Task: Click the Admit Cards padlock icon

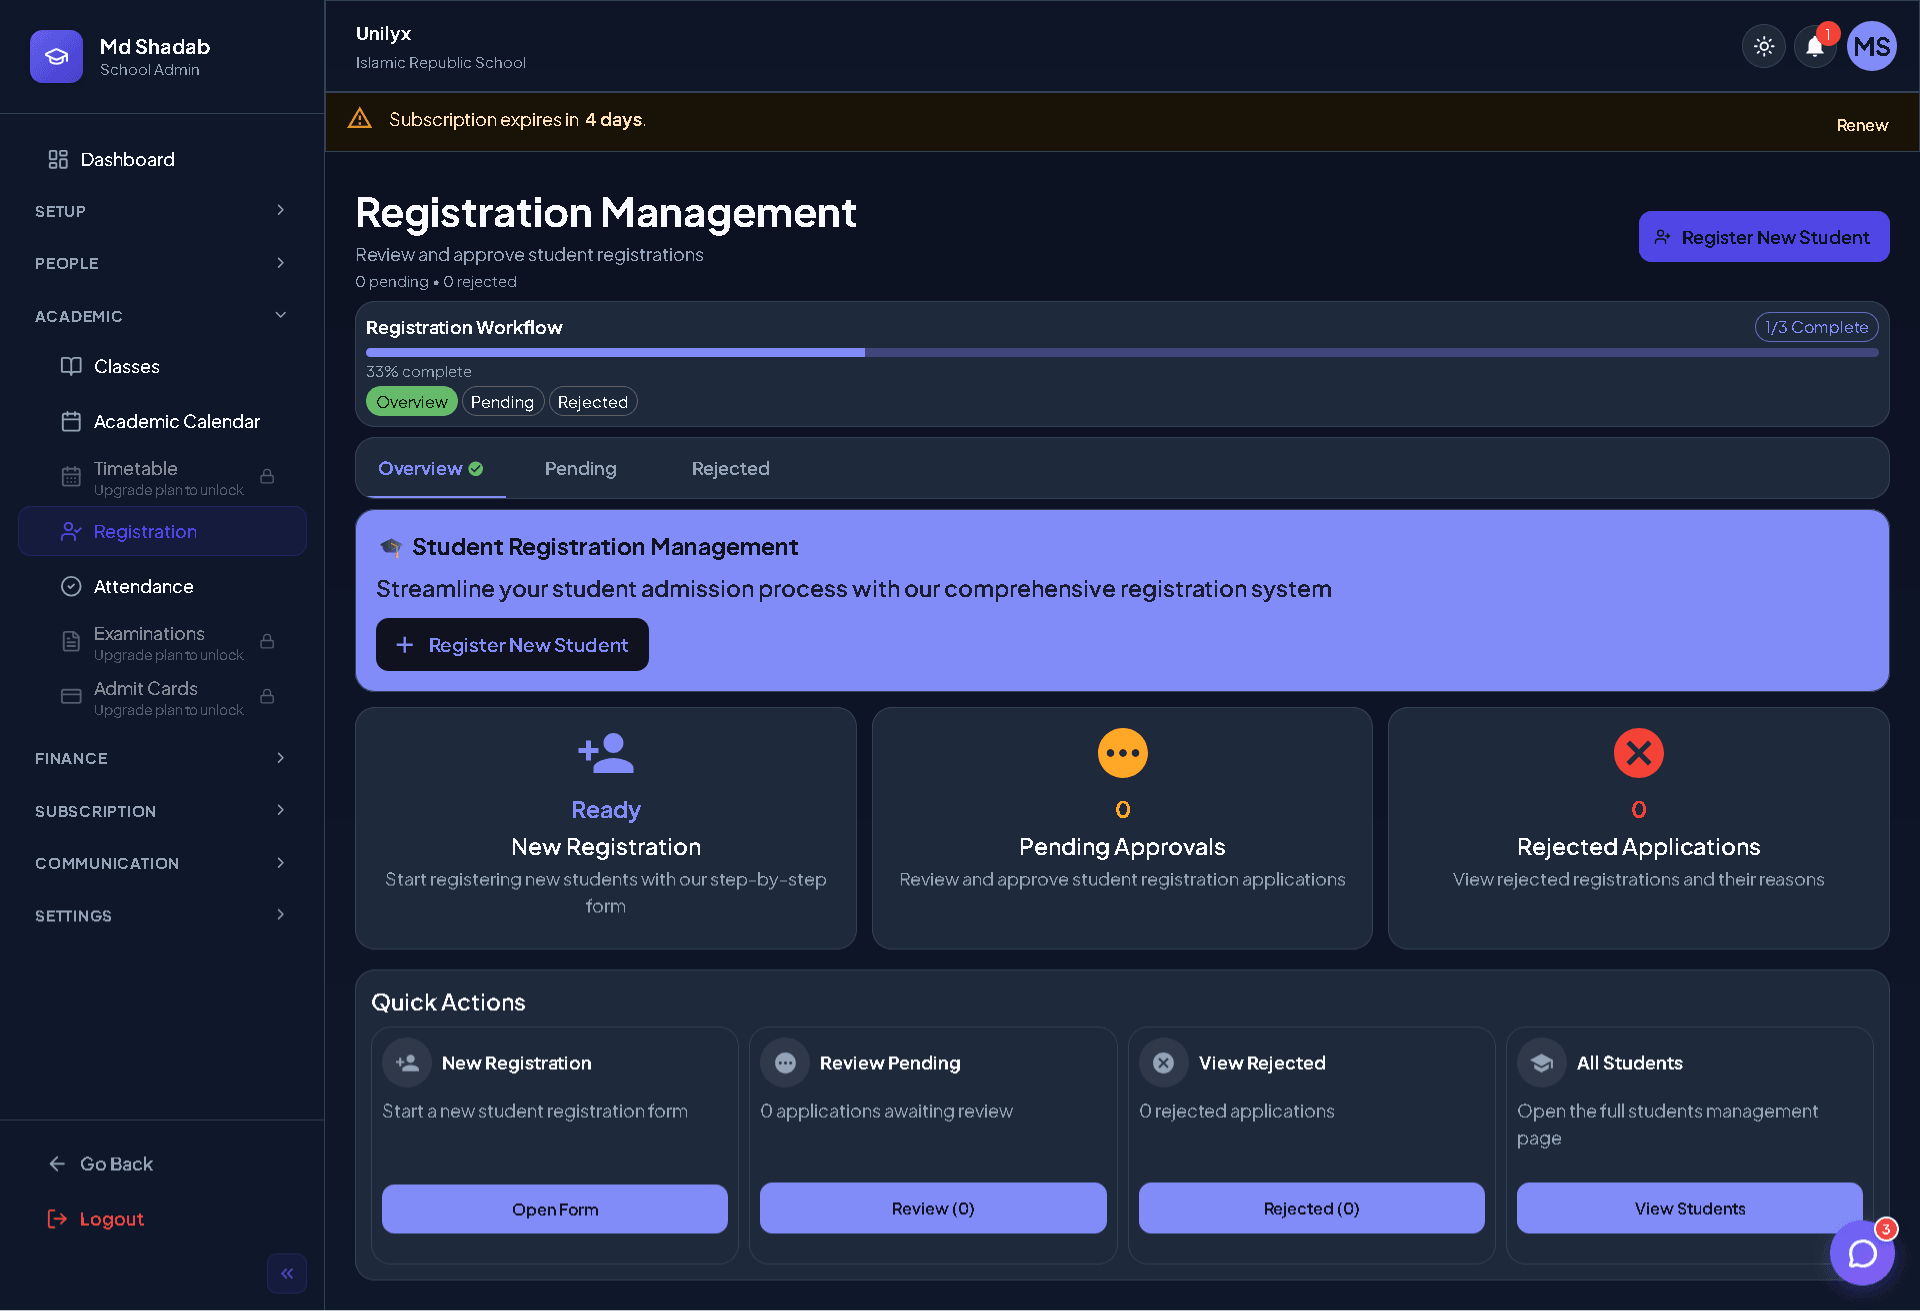Action: 267,696
